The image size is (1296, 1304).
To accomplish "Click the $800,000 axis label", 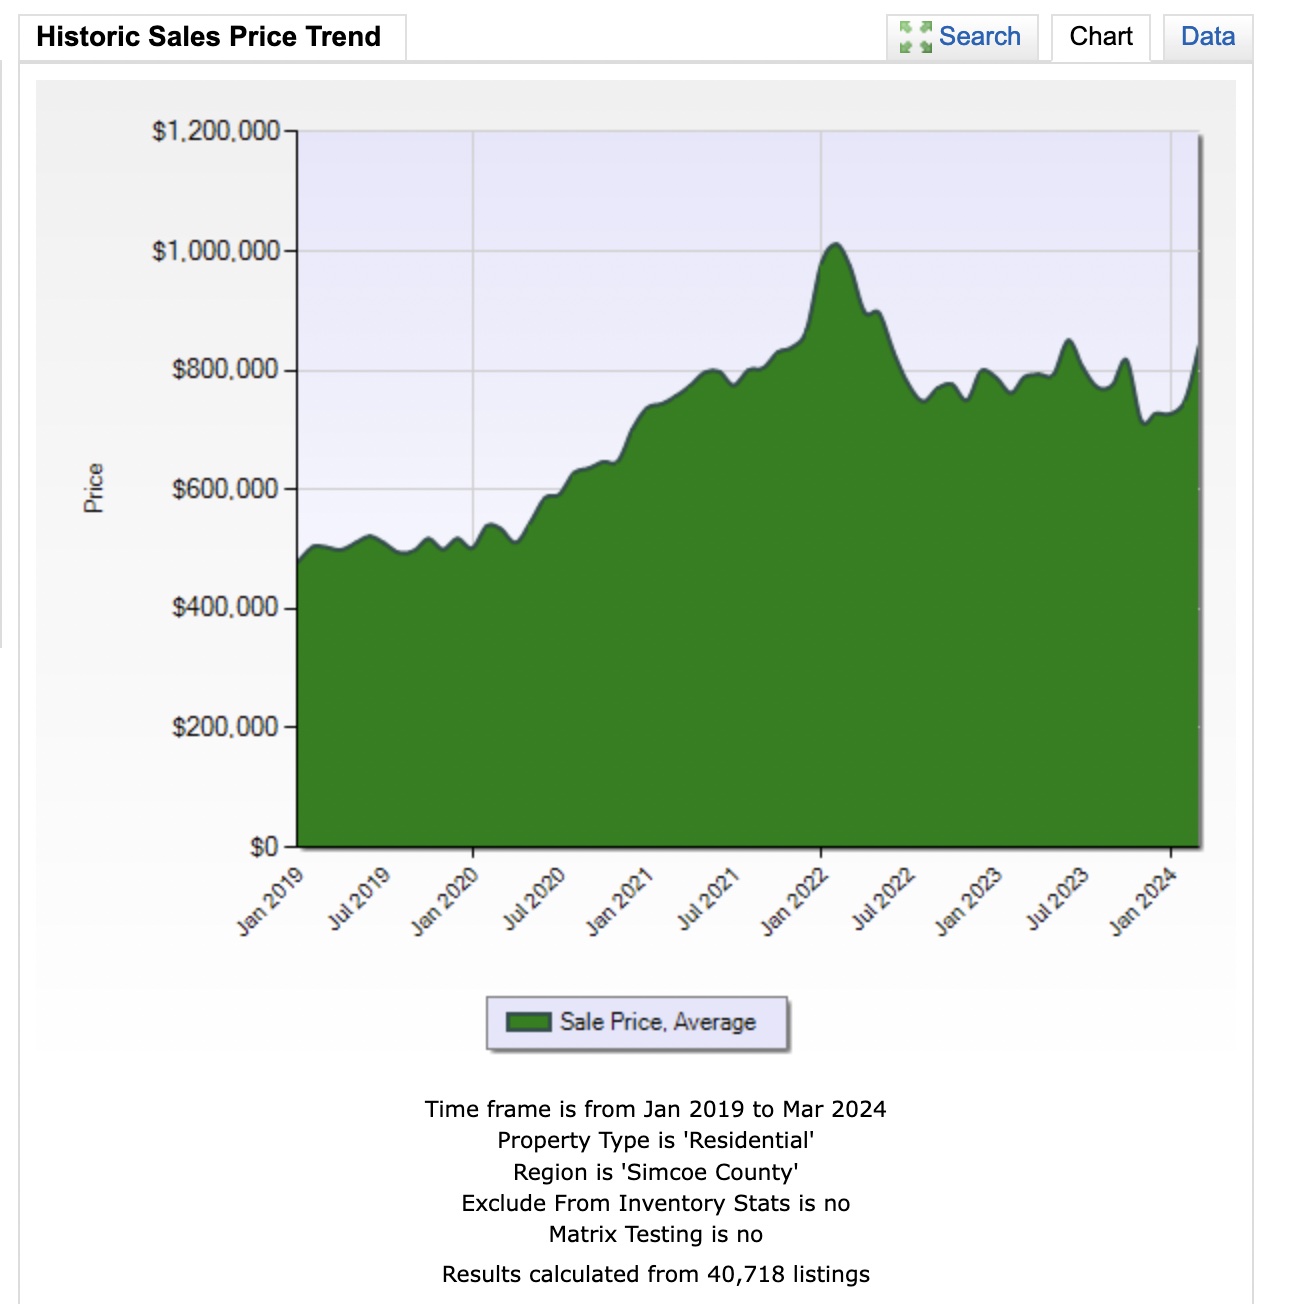I will point(225,369).
